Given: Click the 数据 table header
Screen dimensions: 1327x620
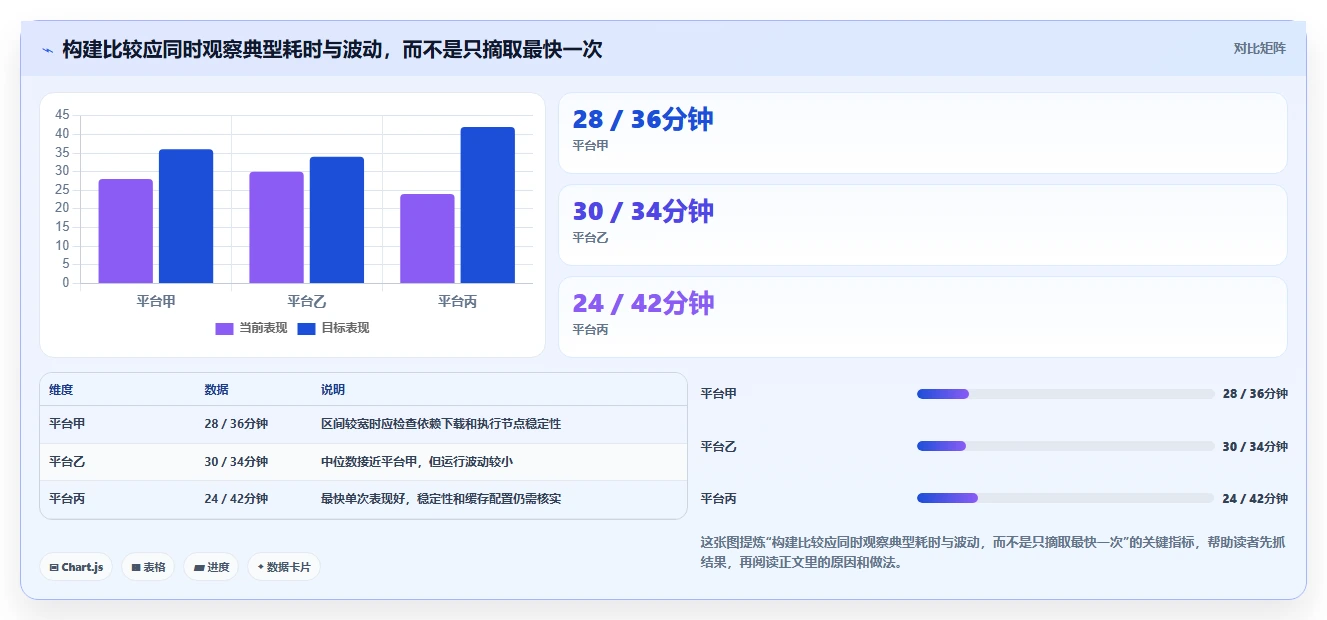Looking at the screenshot, I should (x=217, y=390).
